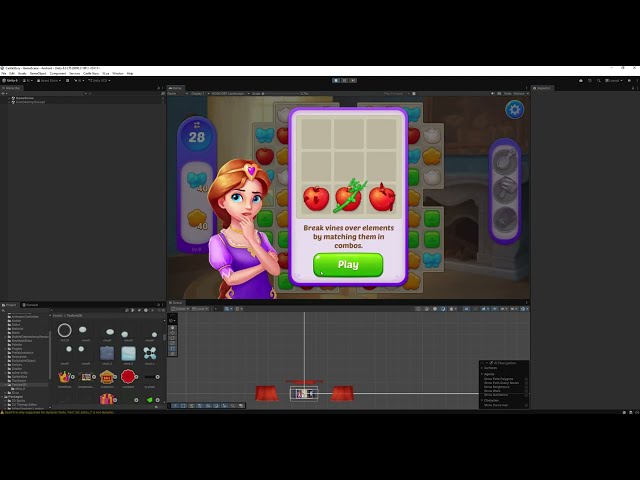Select the light blue cloud texture thumbnail
Image resolution: width=640 pixels, height=480 pixels.
[x=128, y=353]
